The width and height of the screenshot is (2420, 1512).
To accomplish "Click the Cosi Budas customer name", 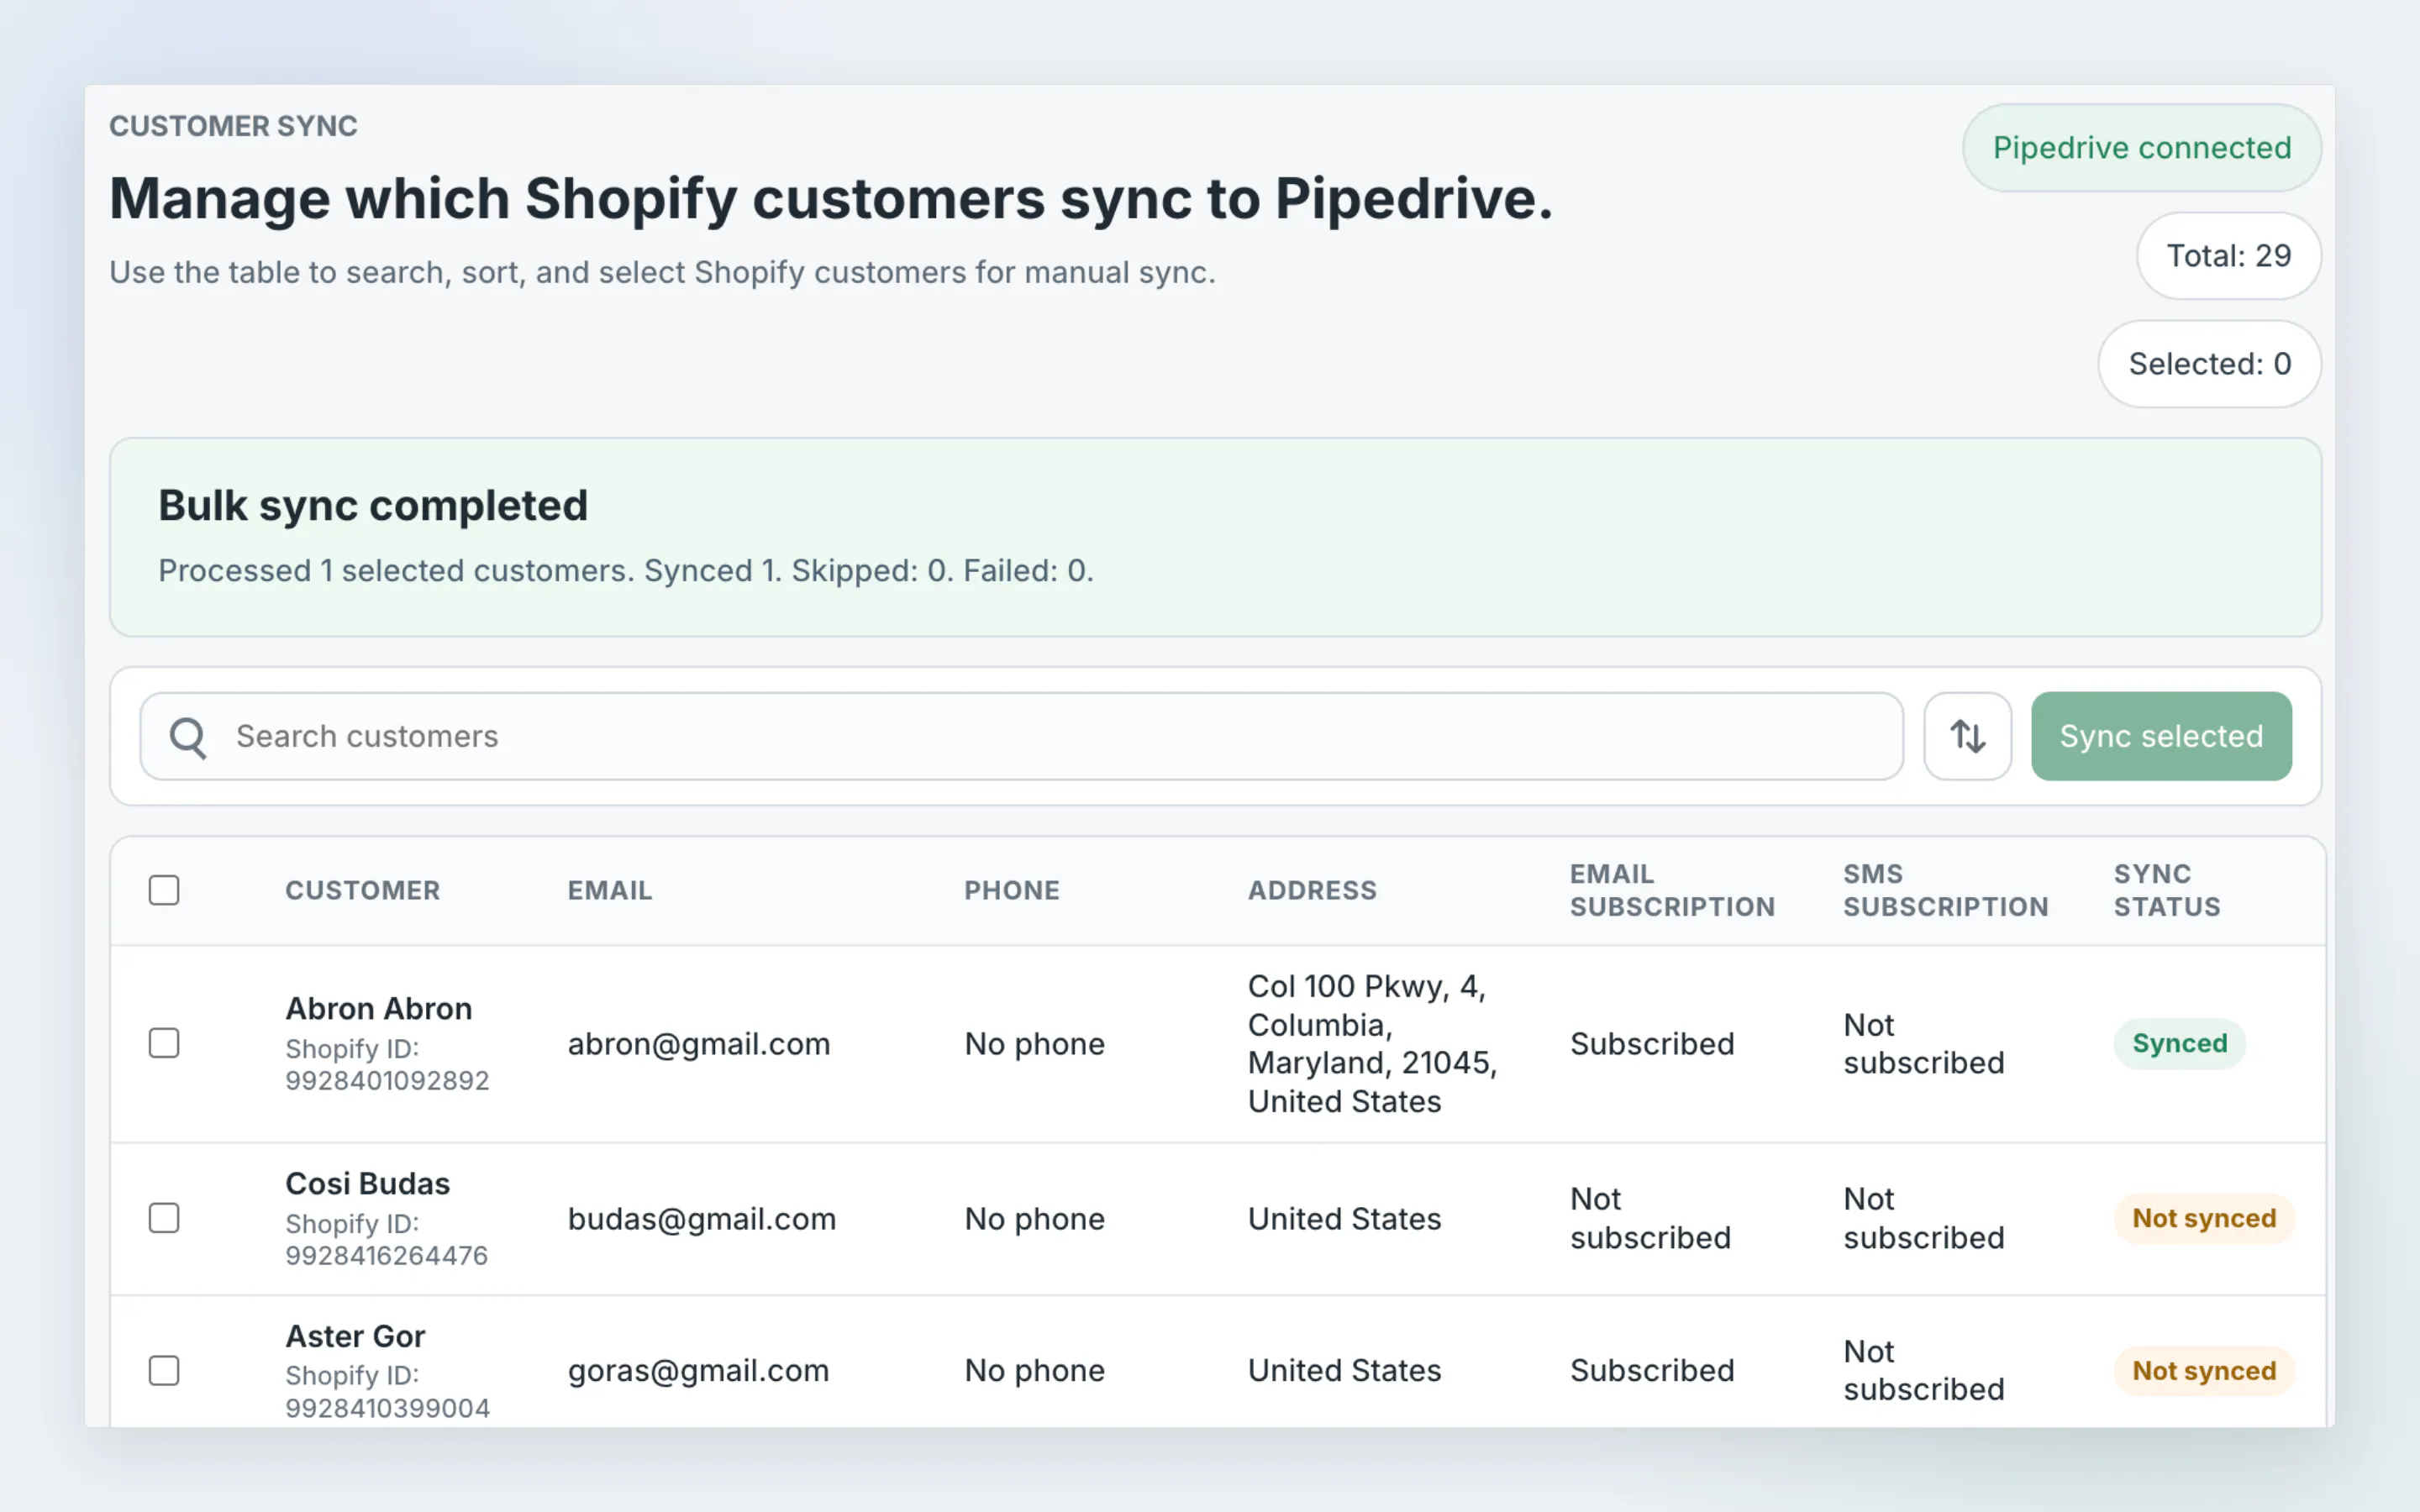I will click(x=368, y=1183).
